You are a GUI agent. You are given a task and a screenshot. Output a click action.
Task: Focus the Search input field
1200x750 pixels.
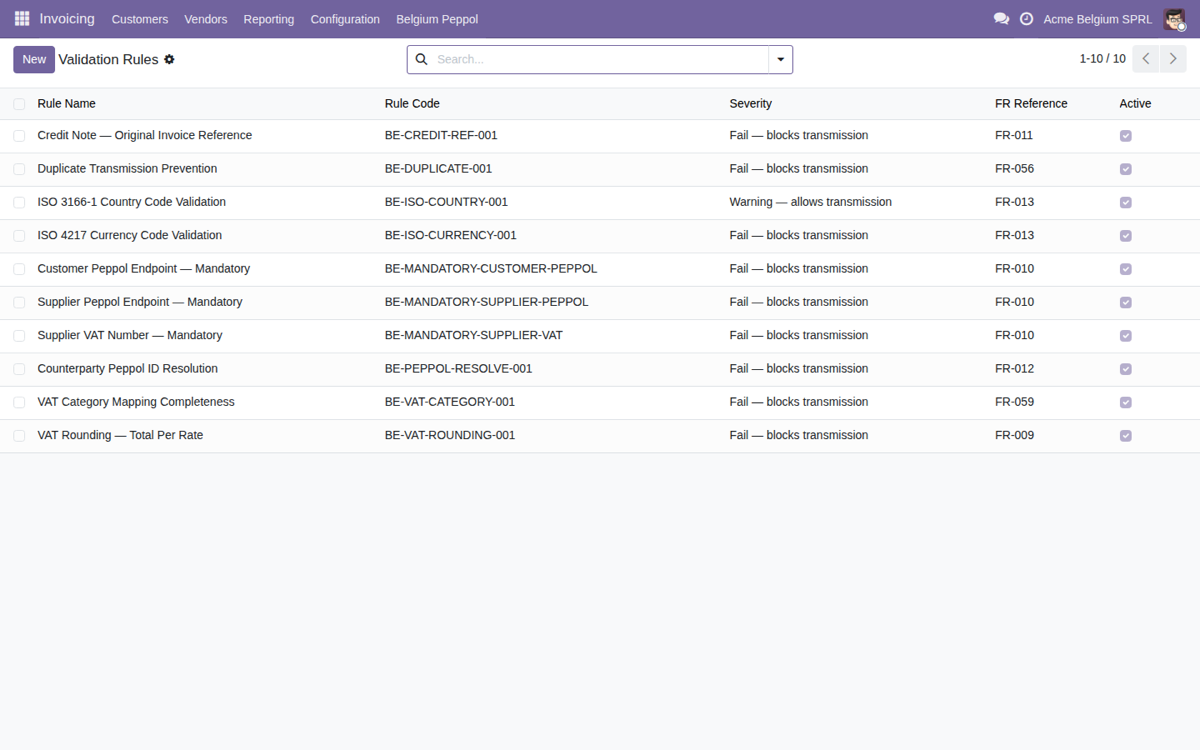(600, 60)
